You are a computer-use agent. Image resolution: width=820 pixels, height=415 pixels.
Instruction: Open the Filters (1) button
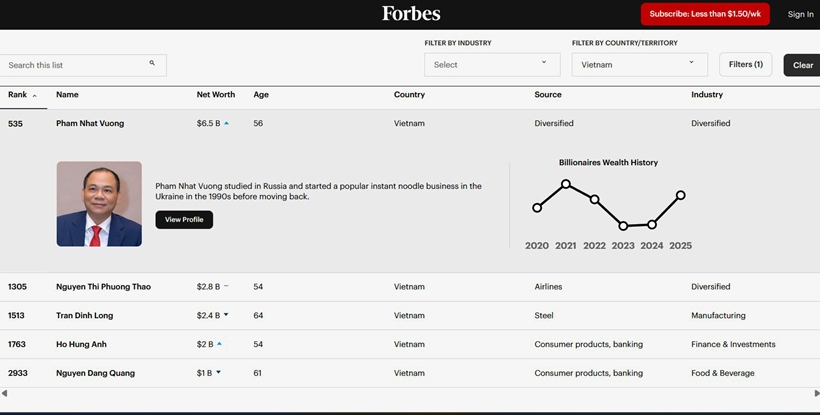pos(745,64)
